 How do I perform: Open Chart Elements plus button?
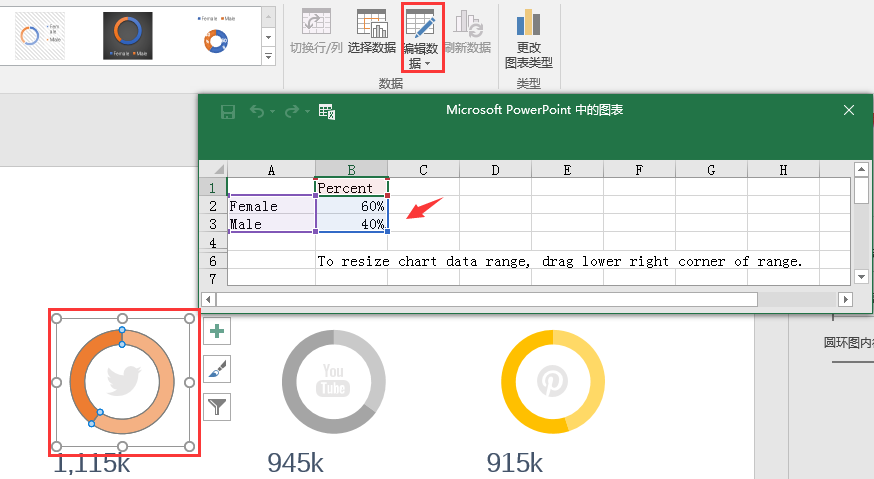coord(217,331)
